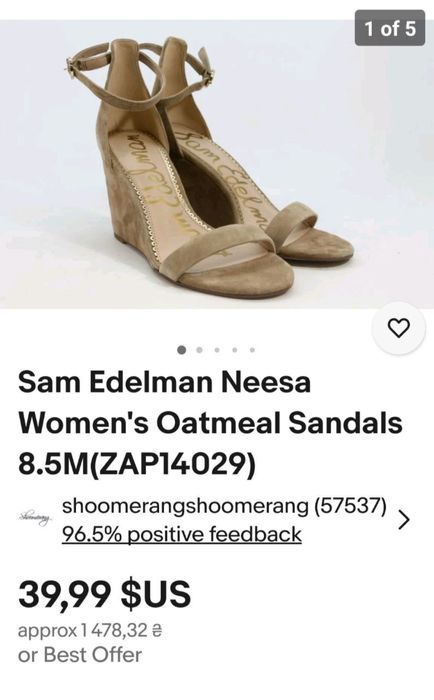Tap the approx 1 478,32 ₴ conversion text

pos(90,631)
